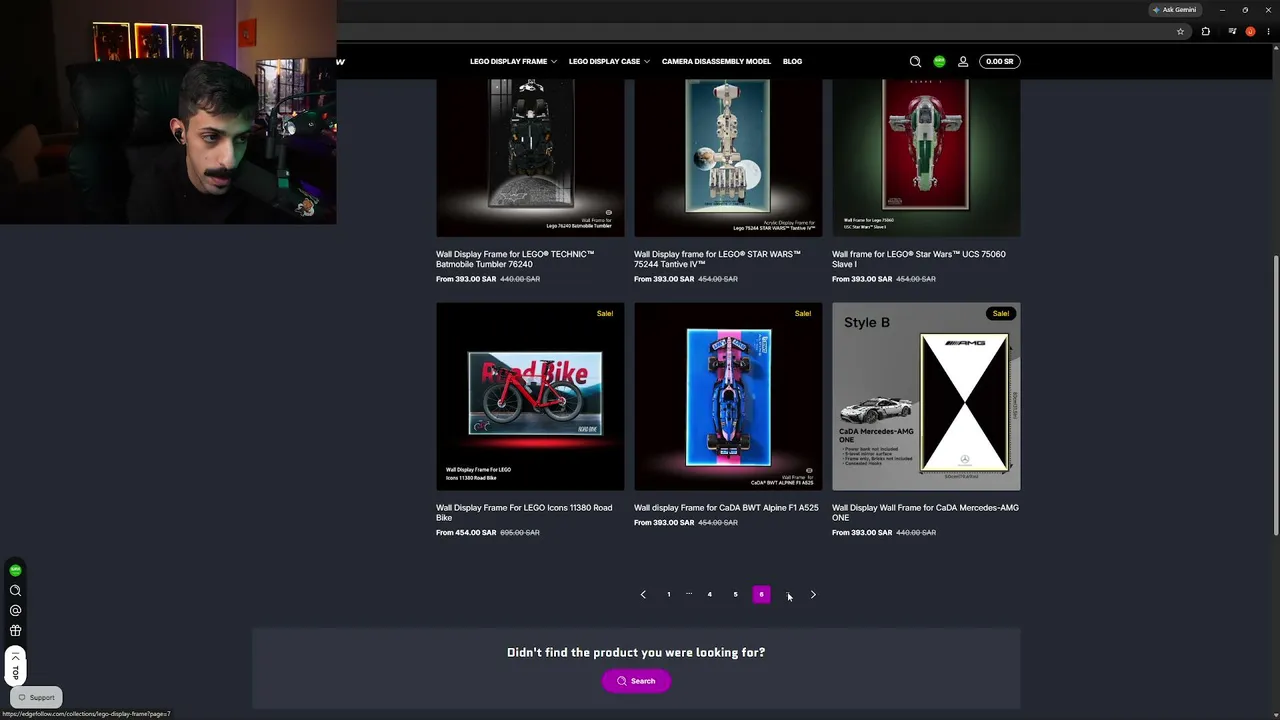Open the TECHNIC Batmobile Tumbler 76240 title link
Viewport: 1280px width, 720px height.
(515, 259)
